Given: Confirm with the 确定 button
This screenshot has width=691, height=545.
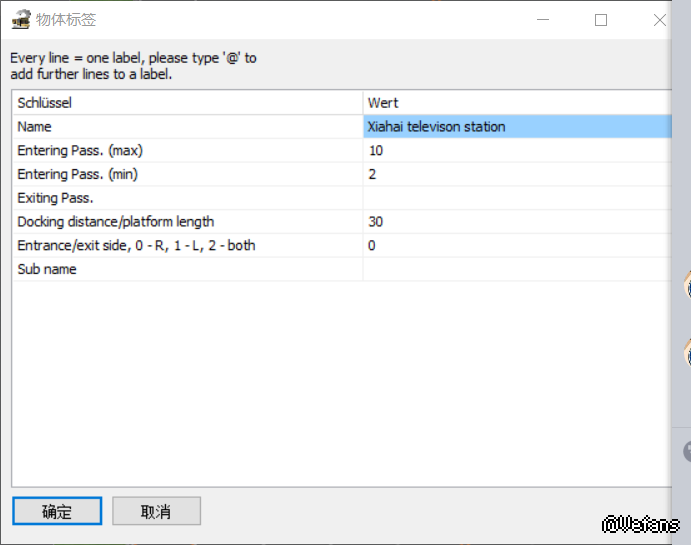Looking at the screenshot, I should (57, 511).
